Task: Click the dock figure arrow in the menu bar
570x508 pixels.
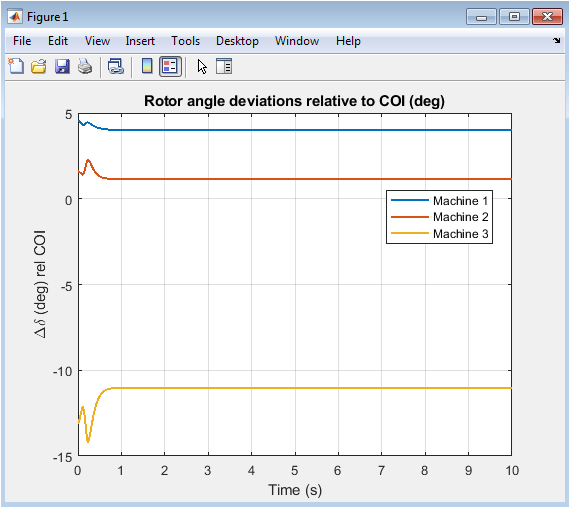Action: coord(557,40)
